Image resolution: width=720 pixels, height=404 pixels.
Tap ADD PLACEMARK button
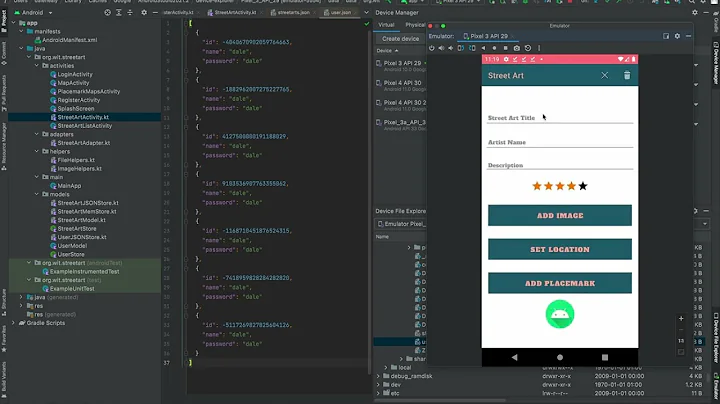point(560,283)
